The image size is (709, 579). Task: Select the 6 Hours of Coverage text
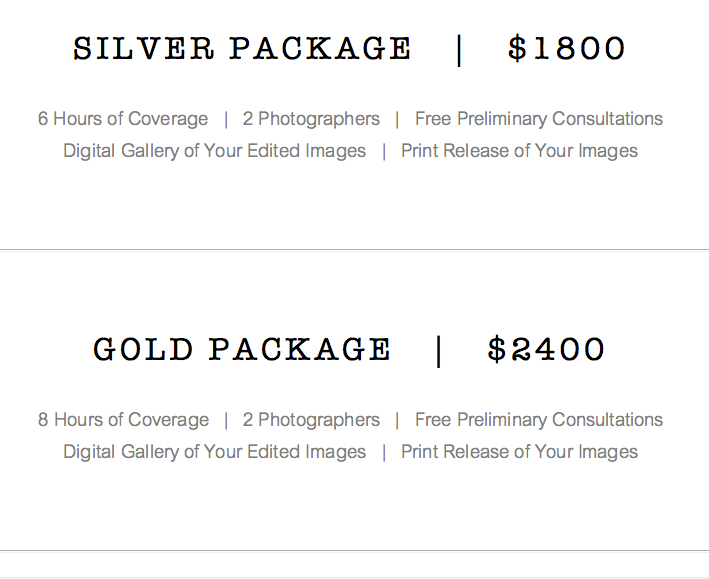point(123,119)
